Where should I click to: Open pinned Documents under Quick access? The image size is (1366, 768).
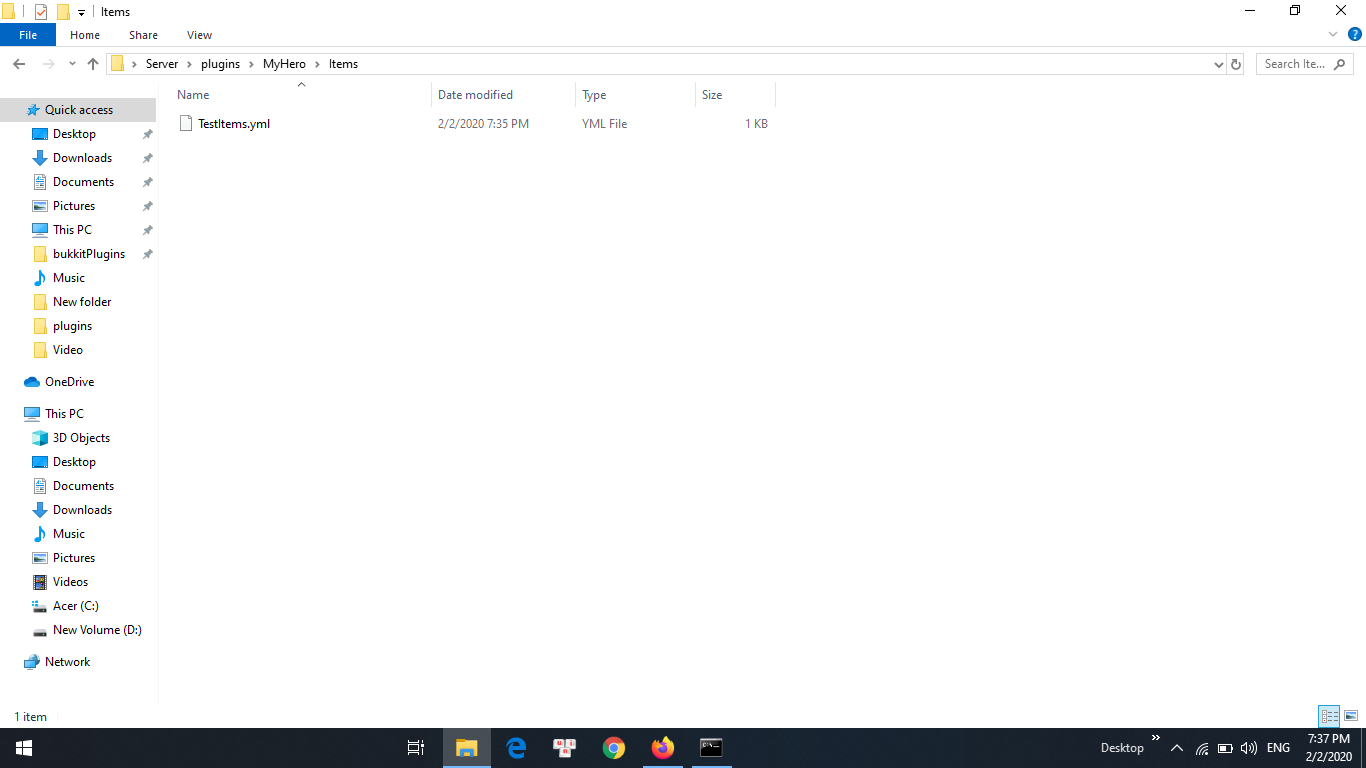tap(83, 182)
